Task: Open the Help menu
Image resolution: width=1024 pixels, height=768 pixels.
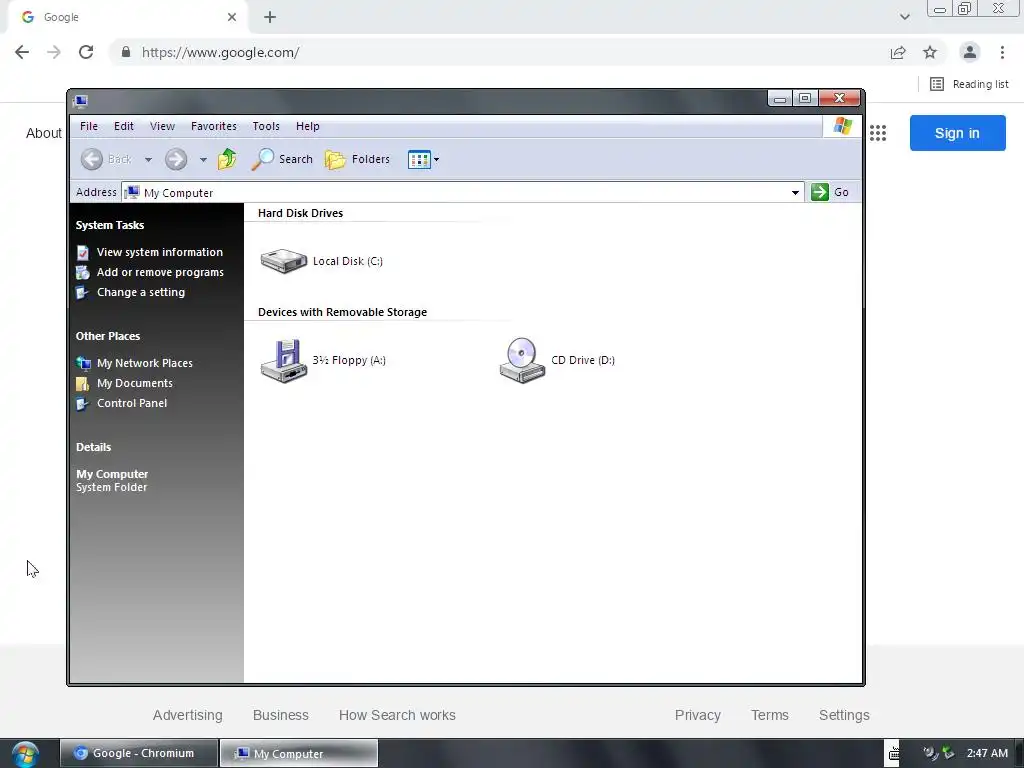Action: coord(308,126)
